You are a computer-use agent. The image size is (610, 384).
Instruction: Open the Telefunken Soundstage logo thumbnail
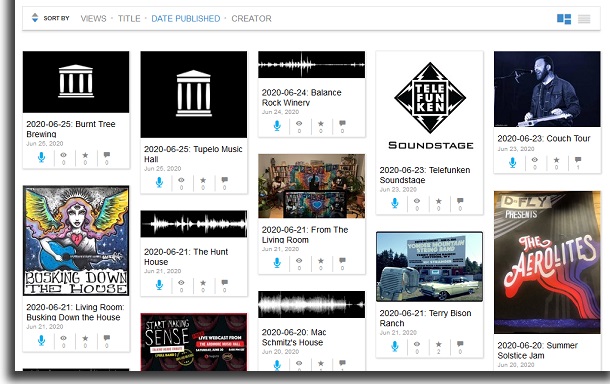click(429, 106)
